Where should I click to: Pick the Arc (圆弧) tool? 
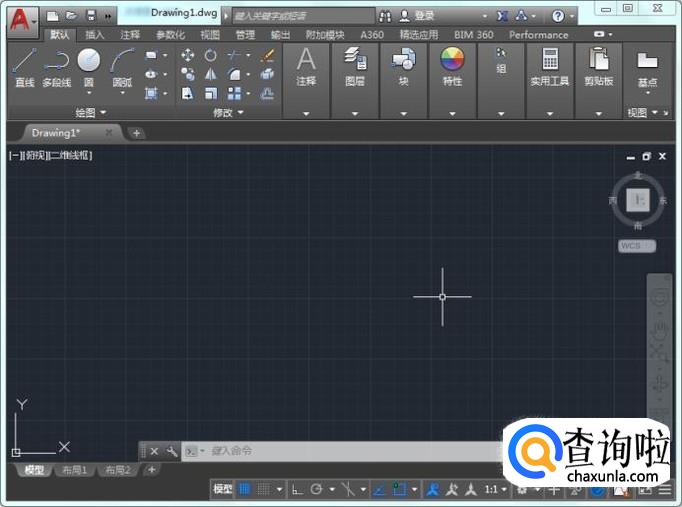[x=122, y=61]
